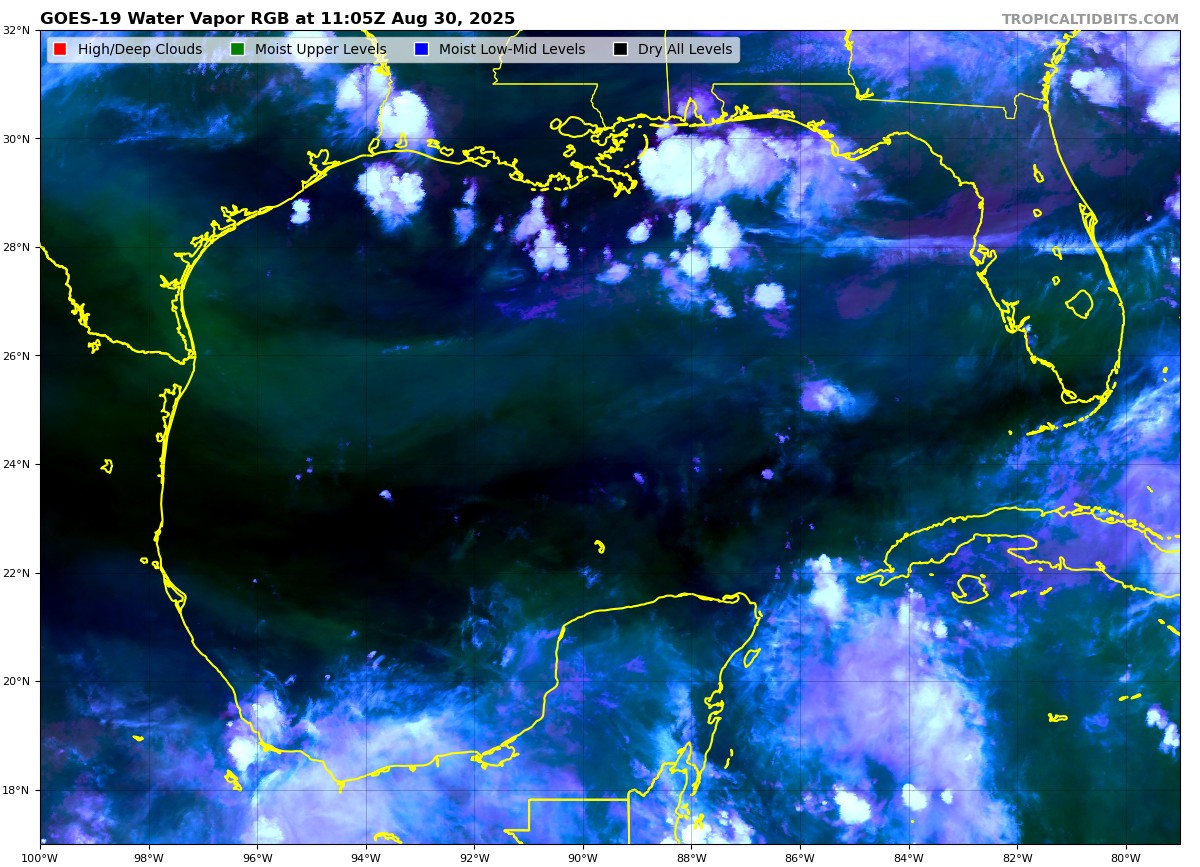1200x867 pixels.
Task: Click the 84°W longitude axis label
Action: pyautogui.click(x=909, y=857)
